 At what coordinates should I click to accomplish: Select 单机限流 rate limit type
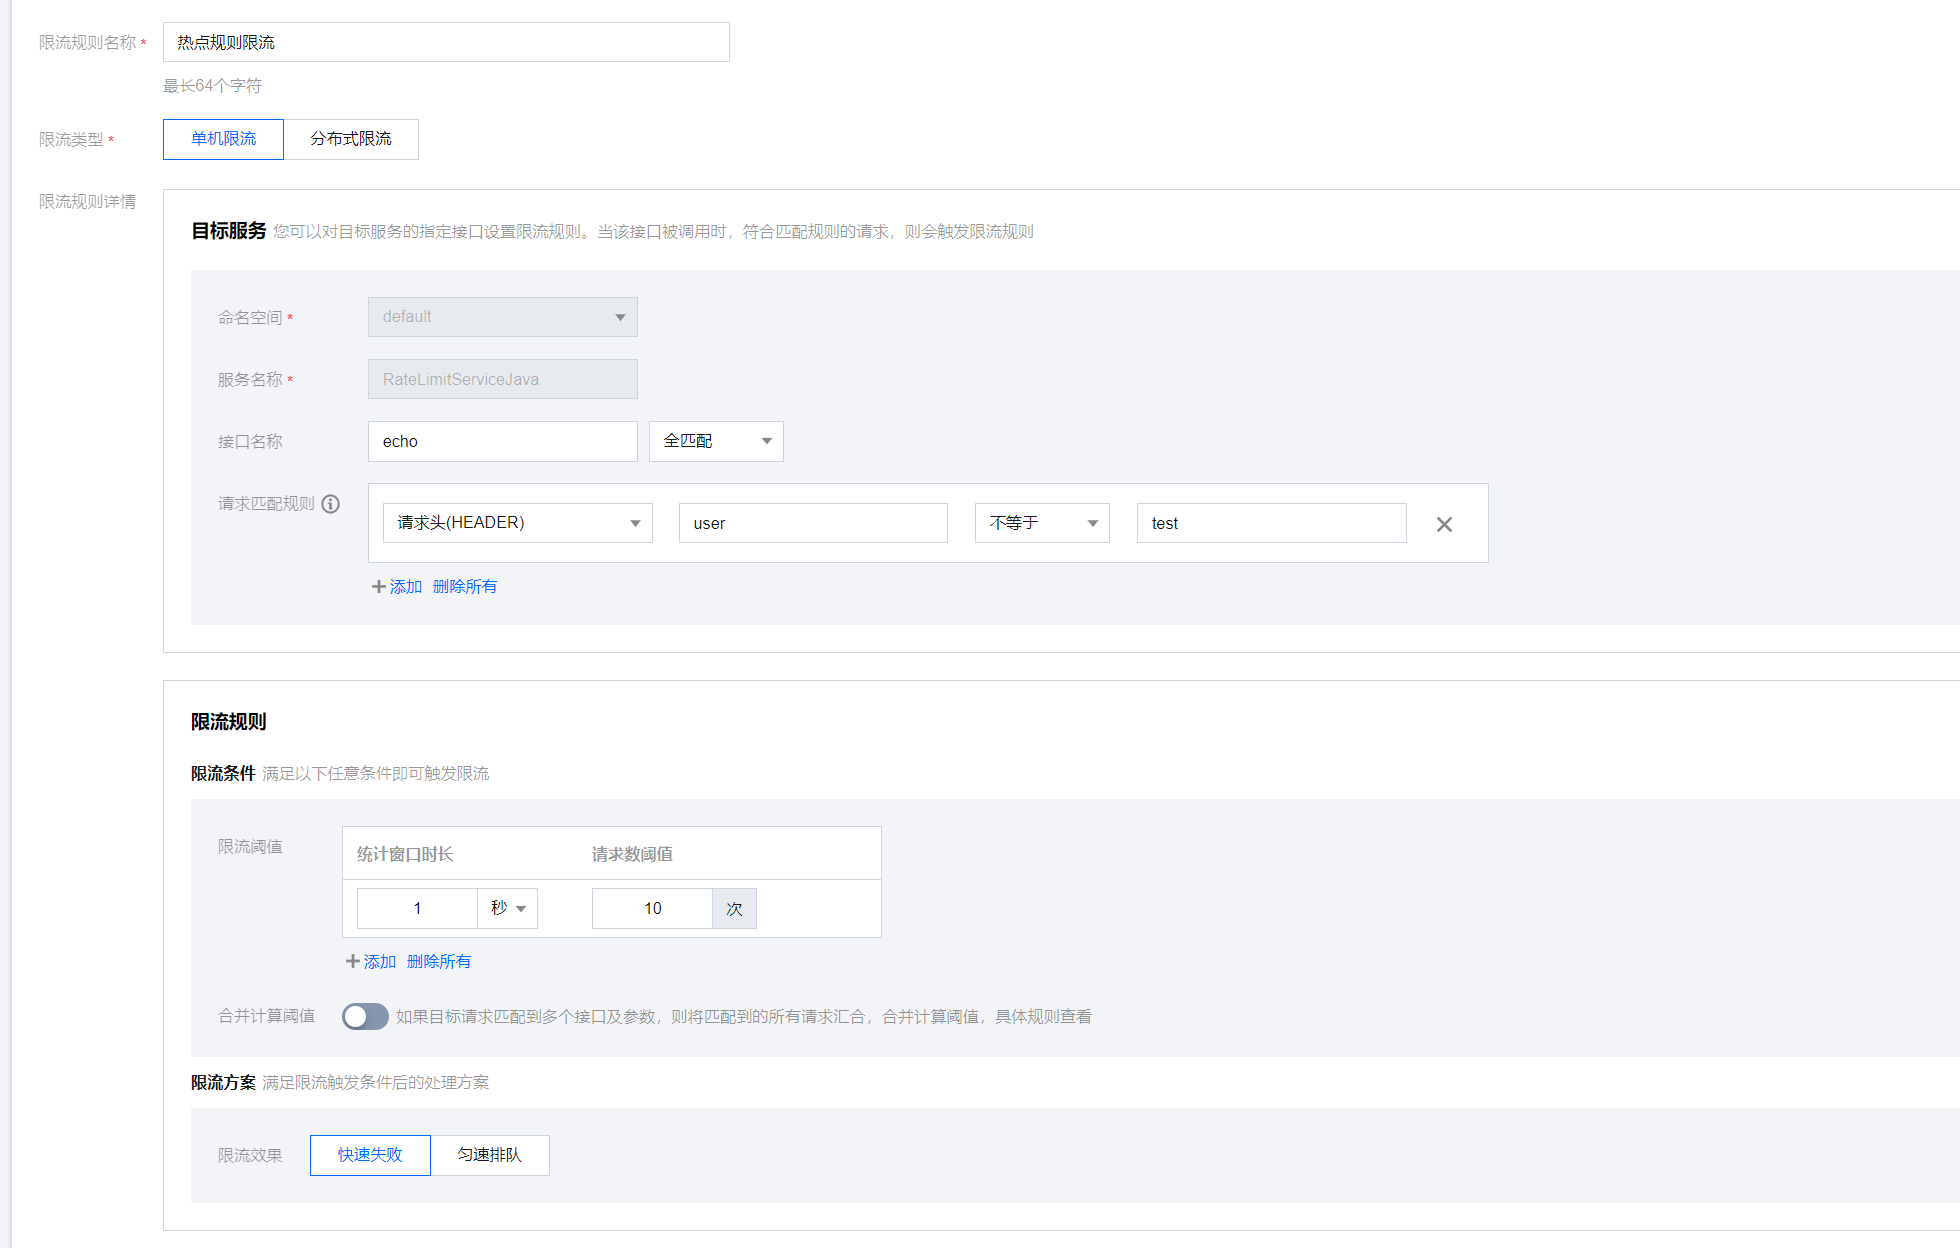[x=223, y=139]
